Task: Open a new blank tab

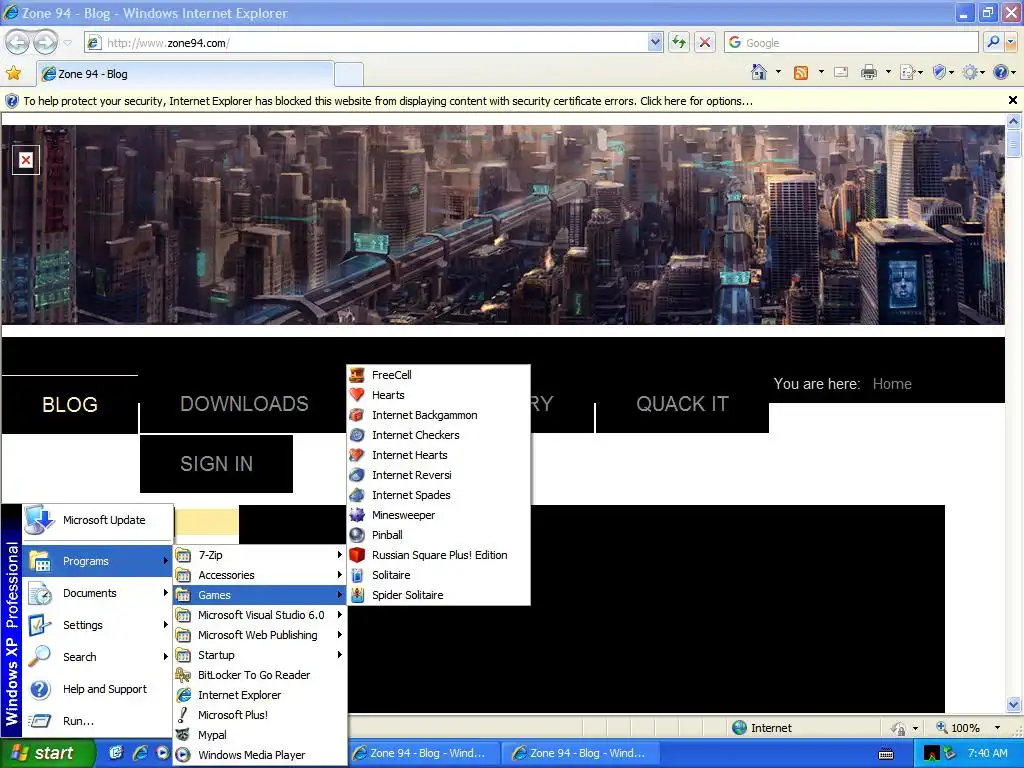Action: (349, 74)
